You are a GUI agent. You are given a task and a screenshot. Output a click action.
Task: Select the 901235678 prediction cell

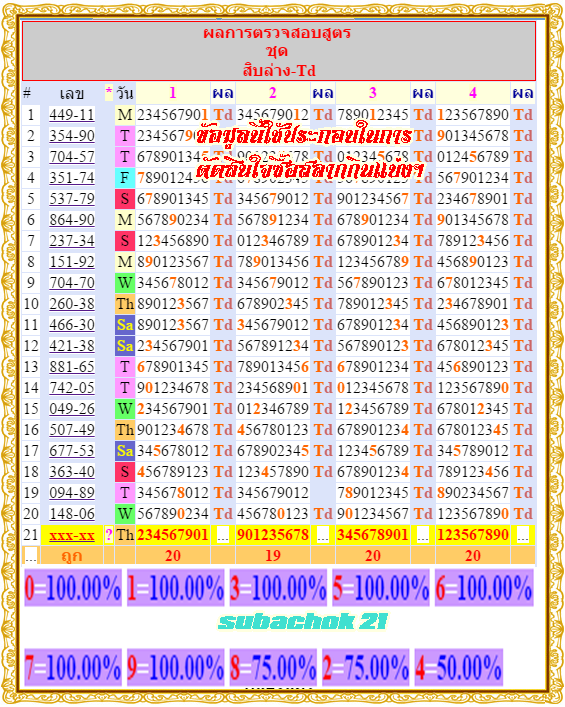[273, 535]
